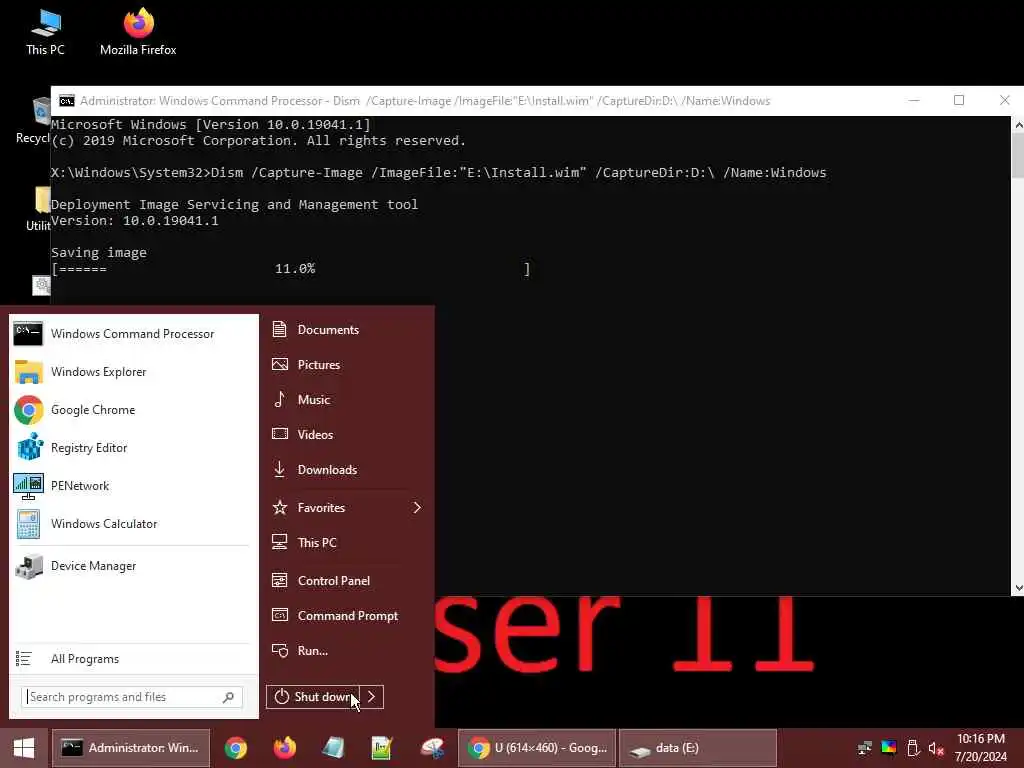This screenshot has width=1024, height=768.
Task: Open This PC from Start menu right pane
Action: point(347,543)
